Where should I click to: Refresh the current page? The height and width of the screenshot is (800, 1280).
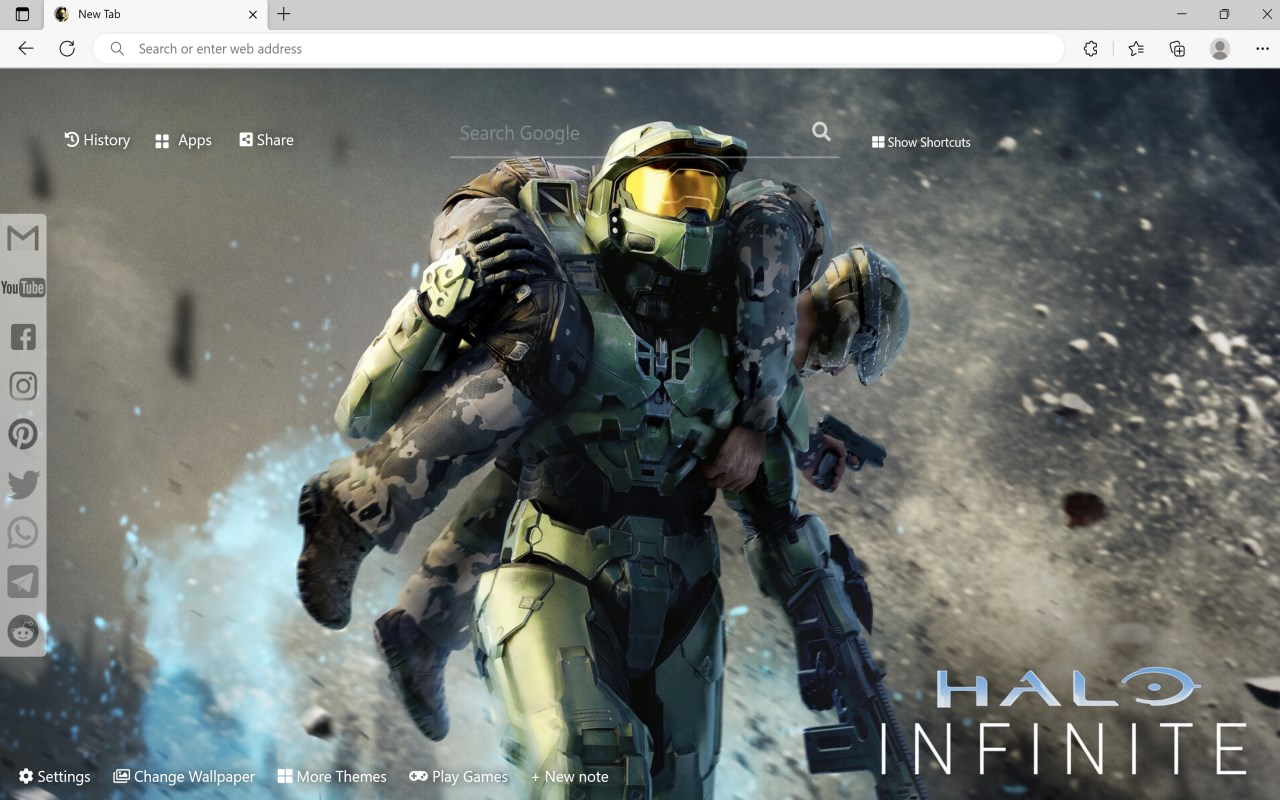[x=67, y=48]
